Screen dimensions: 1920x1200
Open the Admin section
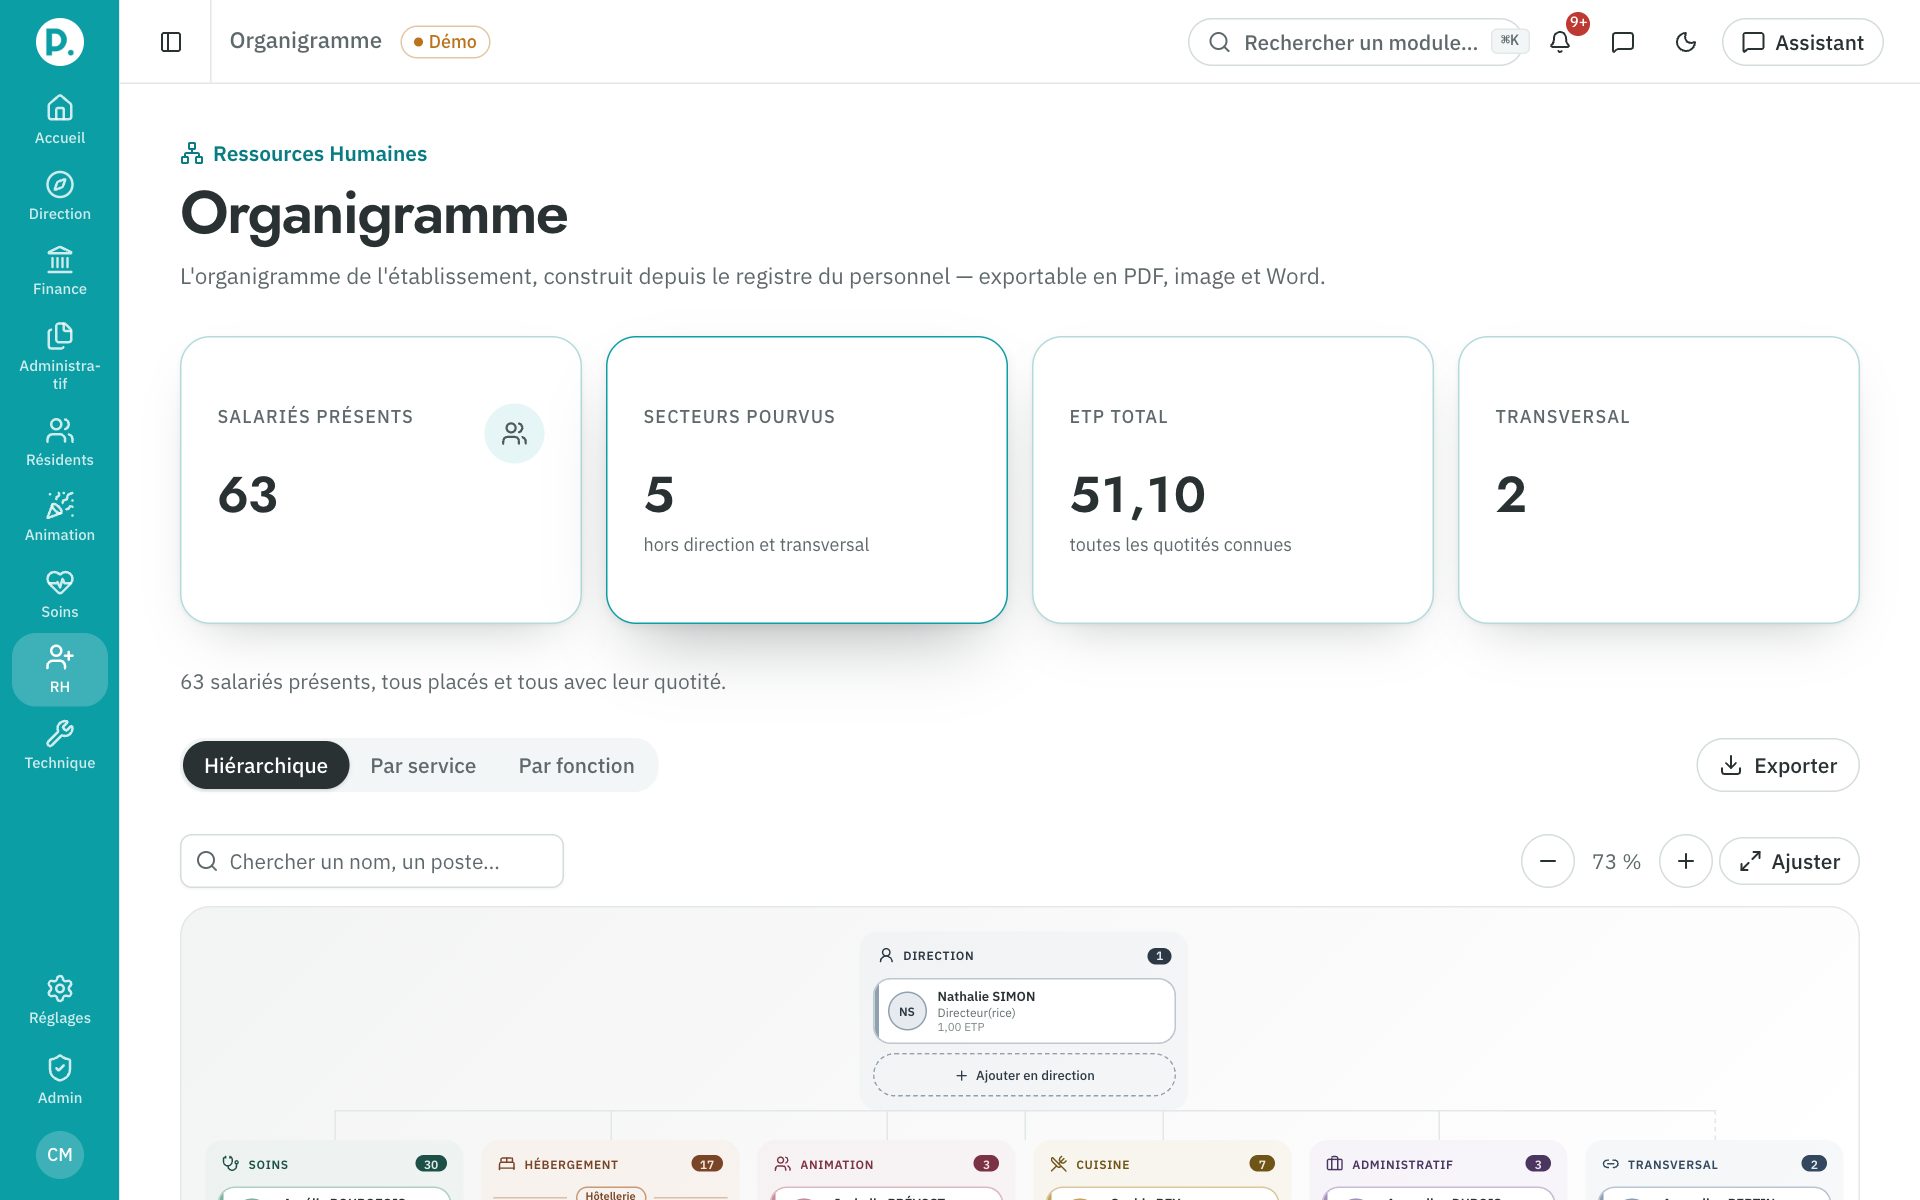(x=60, y=1080)
